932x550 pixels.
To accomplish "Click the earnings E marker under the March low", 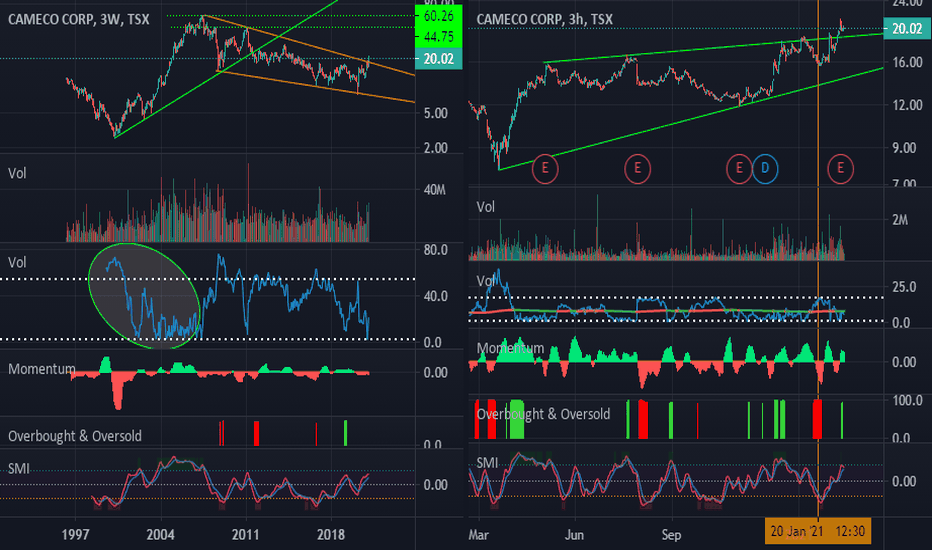I will (x=544, y=168).
